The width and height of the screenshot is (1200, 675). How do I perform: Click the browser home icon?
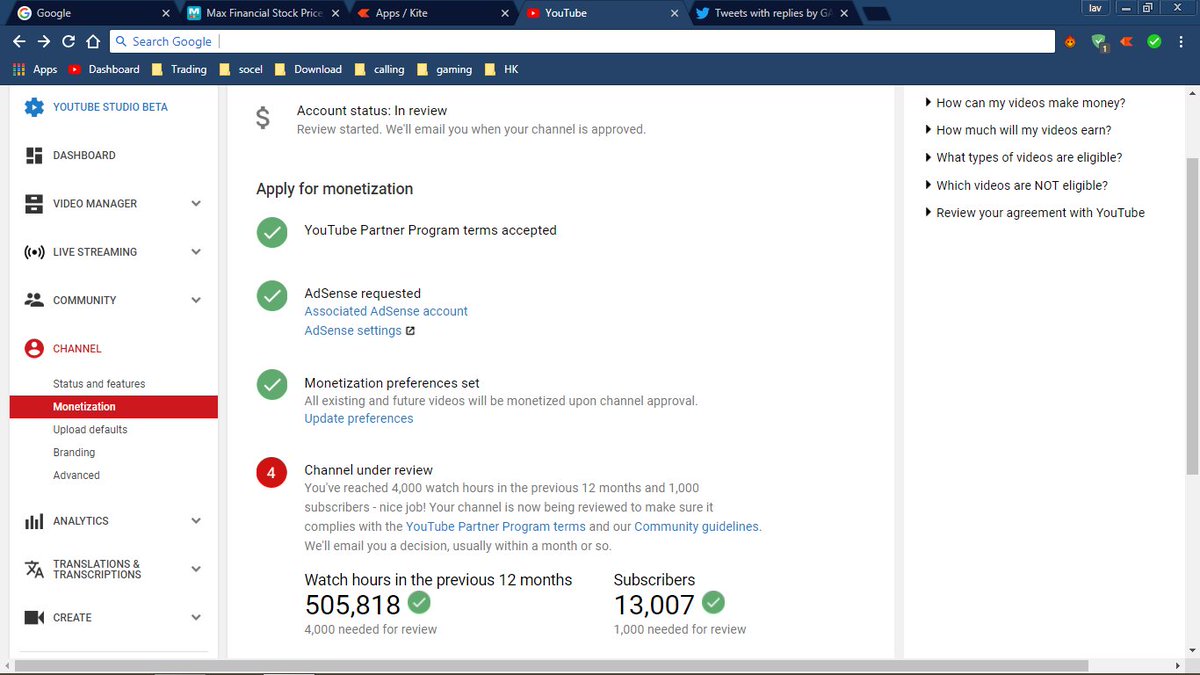92,41
